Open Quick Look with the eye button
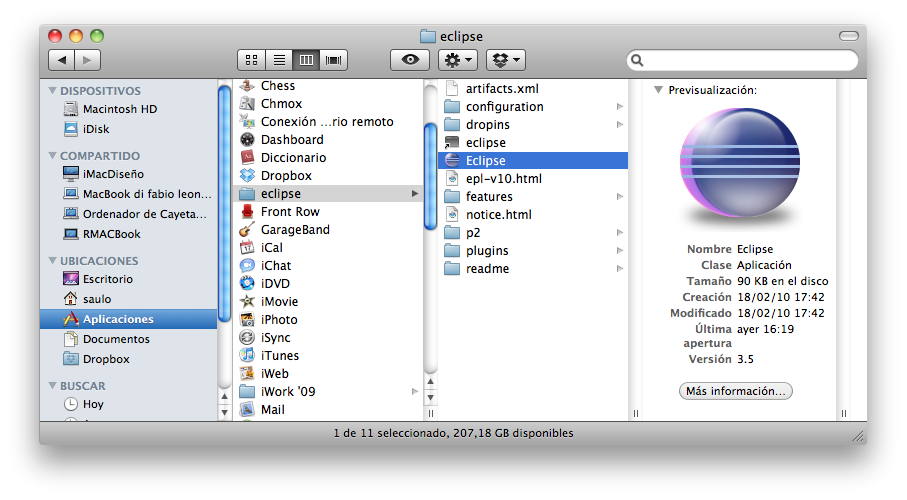907x500 pixels. (x=410, y=60)
